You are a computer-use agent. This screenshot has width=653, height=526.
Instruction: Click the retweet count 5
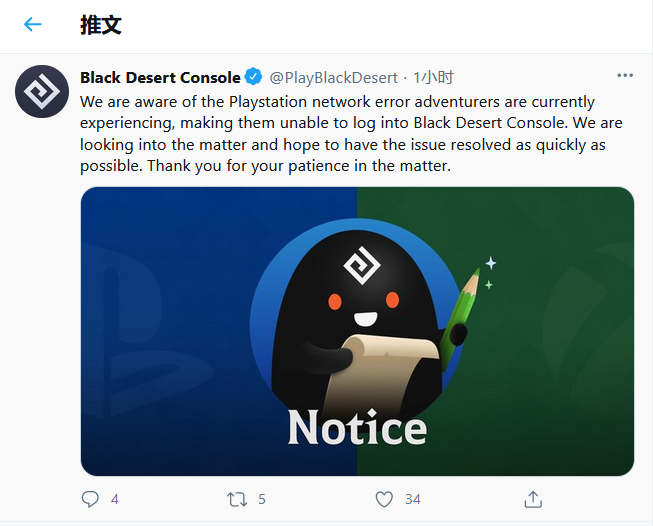click(x=262, y=498)
